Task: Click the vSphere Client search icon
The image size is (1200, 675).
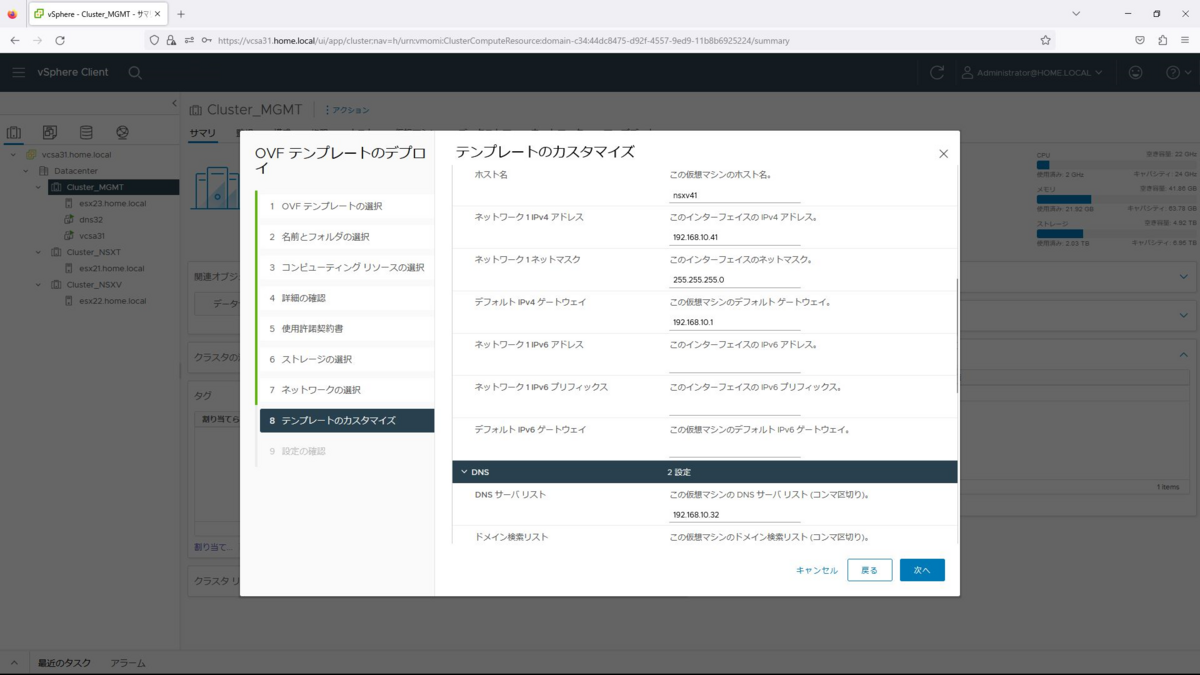Action: (x=135, y=72)
